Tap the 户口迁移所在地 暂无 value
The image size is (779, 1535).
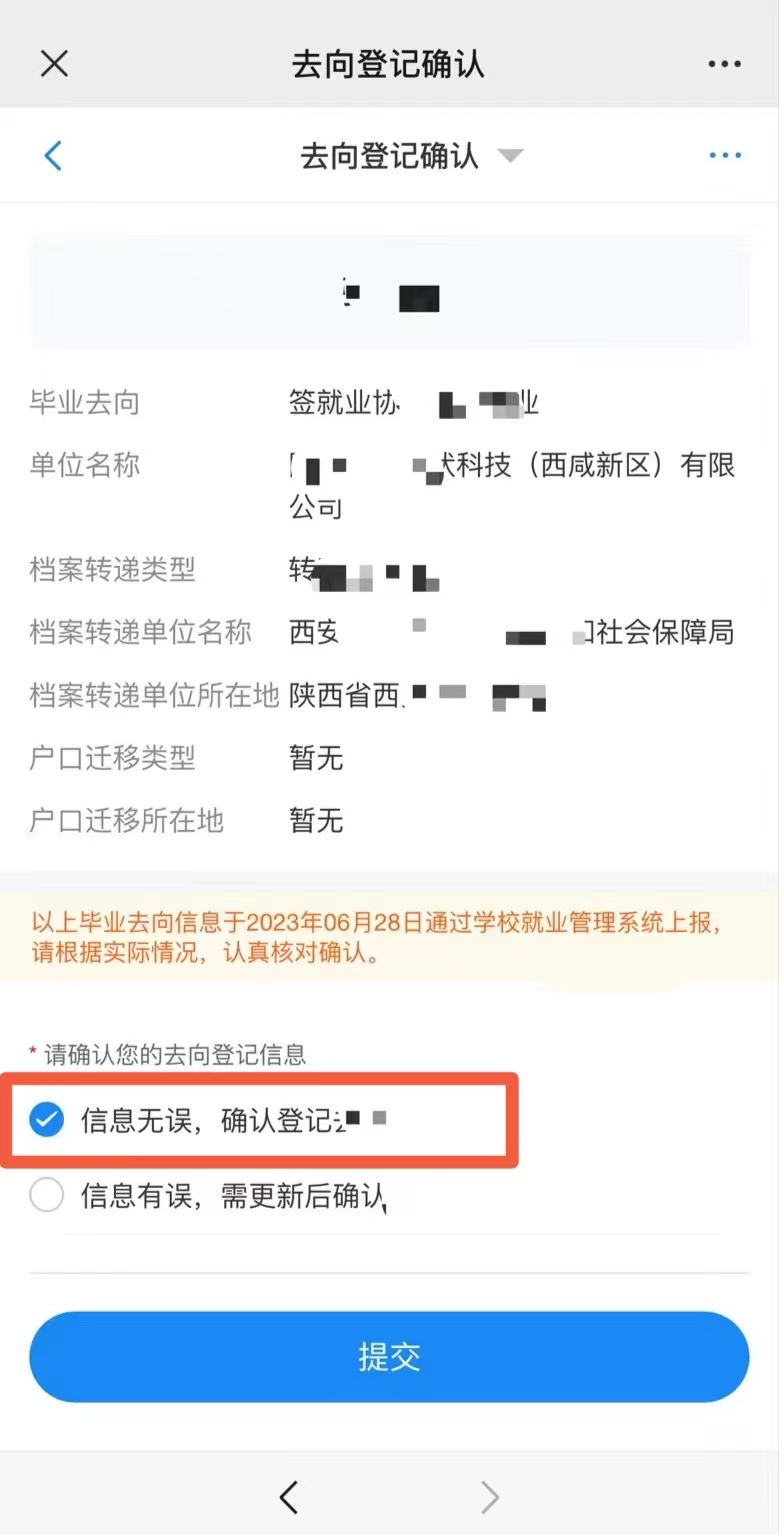tap(316, 821)
